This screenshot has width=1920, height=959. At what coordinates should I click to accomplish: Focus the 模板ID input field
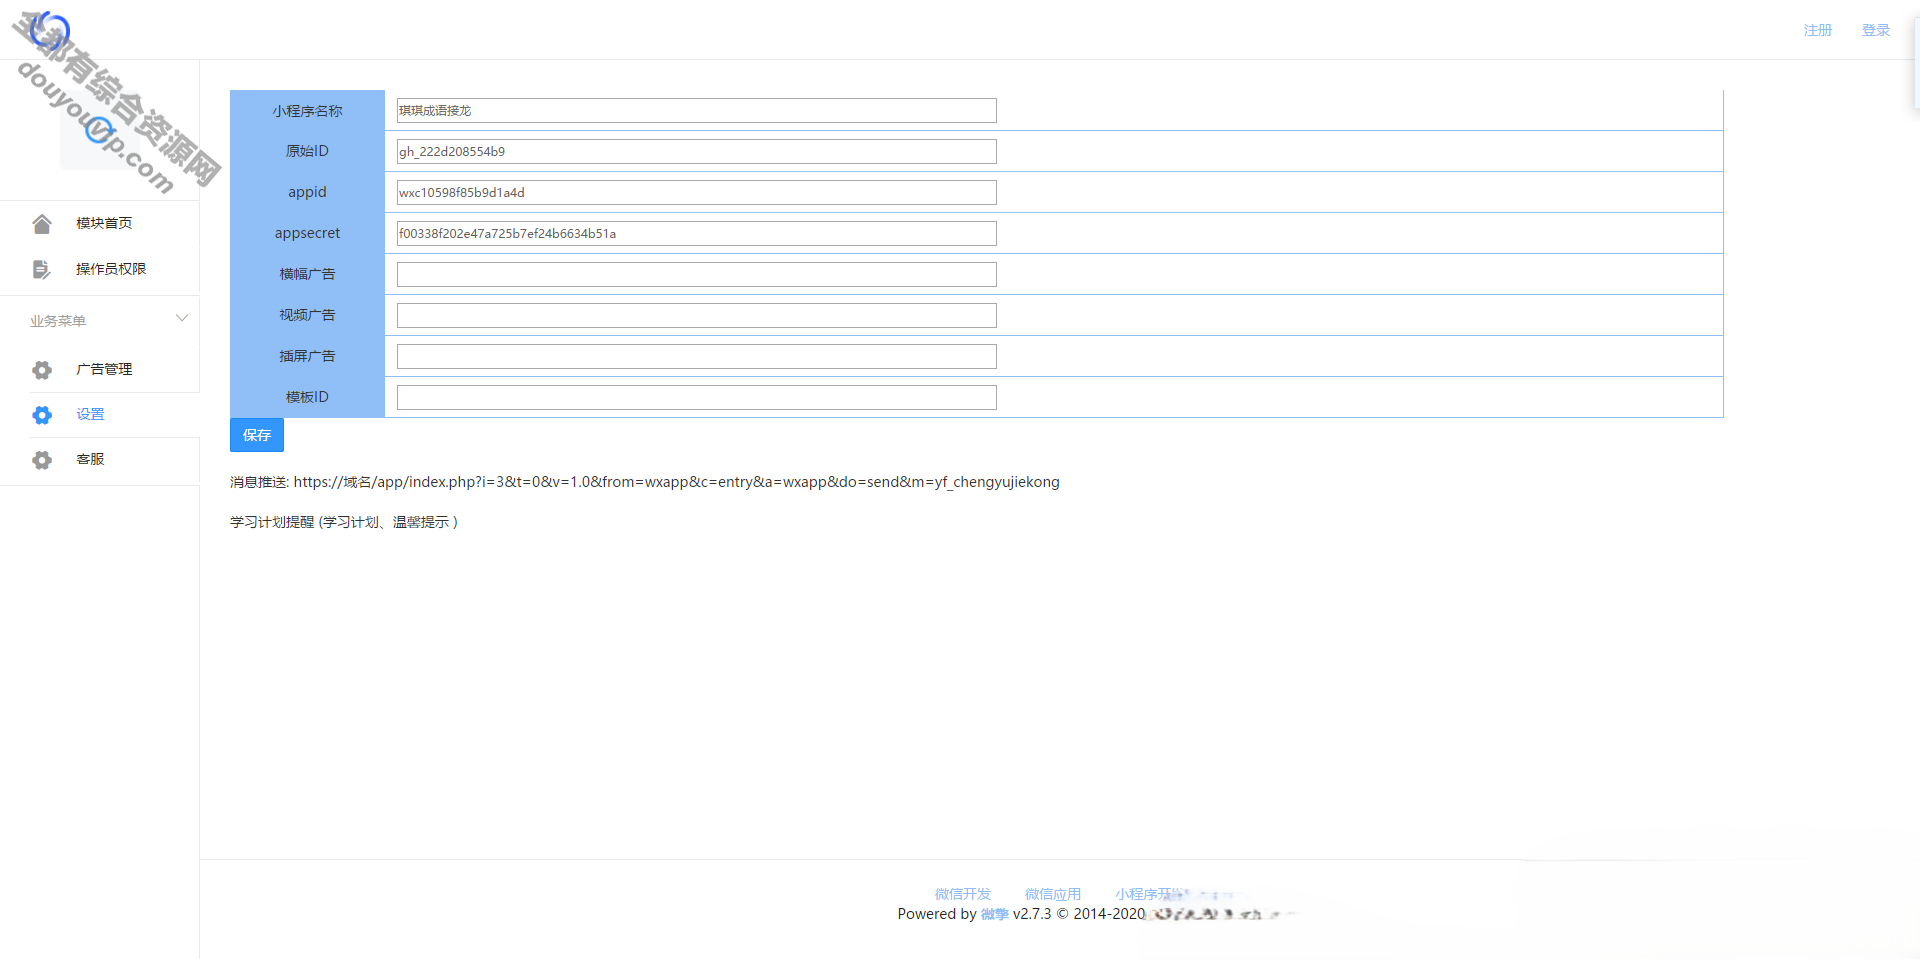pos(696,397)
